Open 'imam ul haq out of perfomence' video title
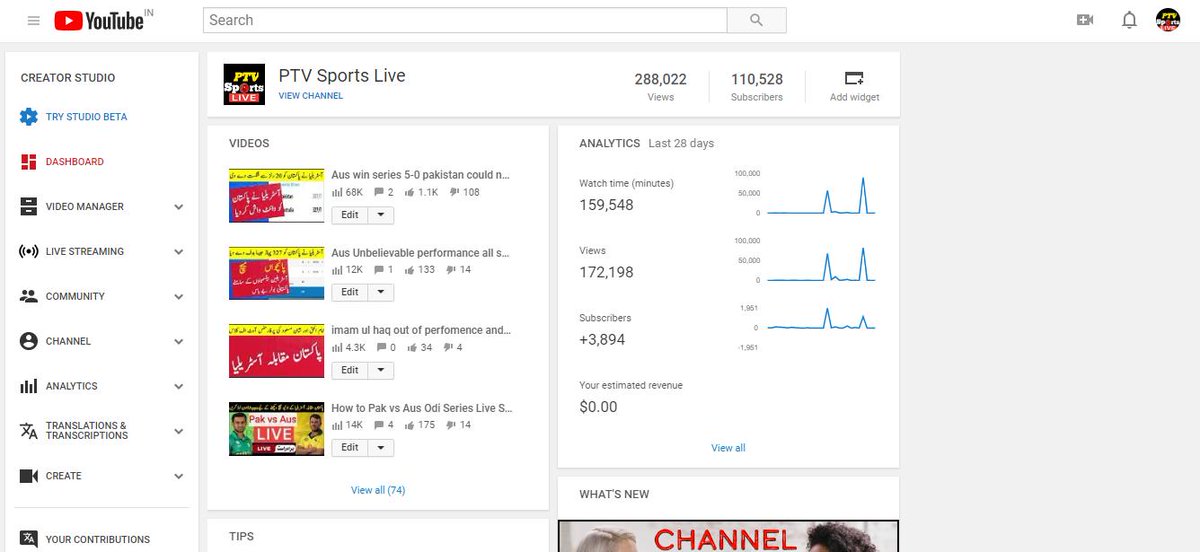The height and width of the screenshot is (552, 1200). tap(421, 330)
